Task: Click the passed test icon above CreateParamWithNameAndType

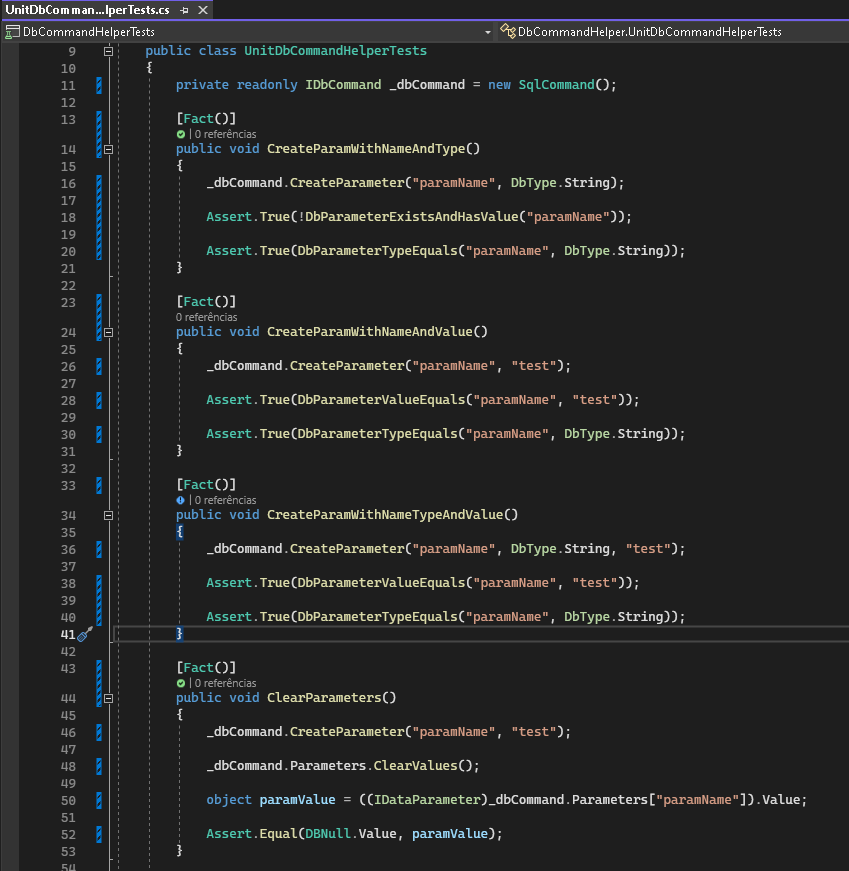Action: coord(181,134)
